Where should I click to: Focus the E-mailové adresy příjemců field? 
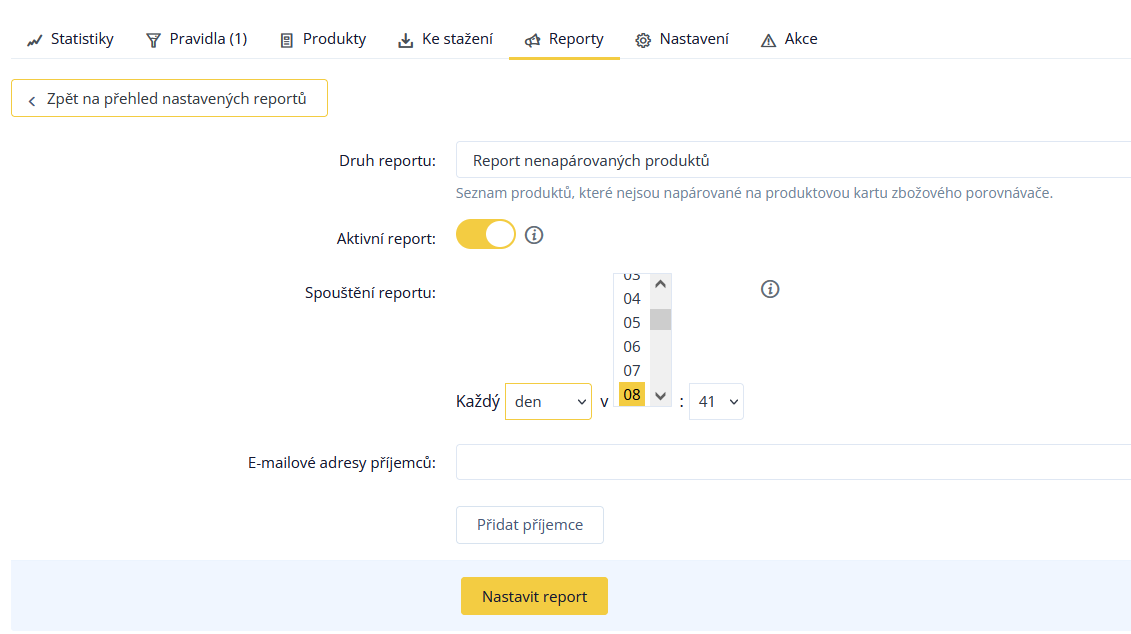click(793, 462)
